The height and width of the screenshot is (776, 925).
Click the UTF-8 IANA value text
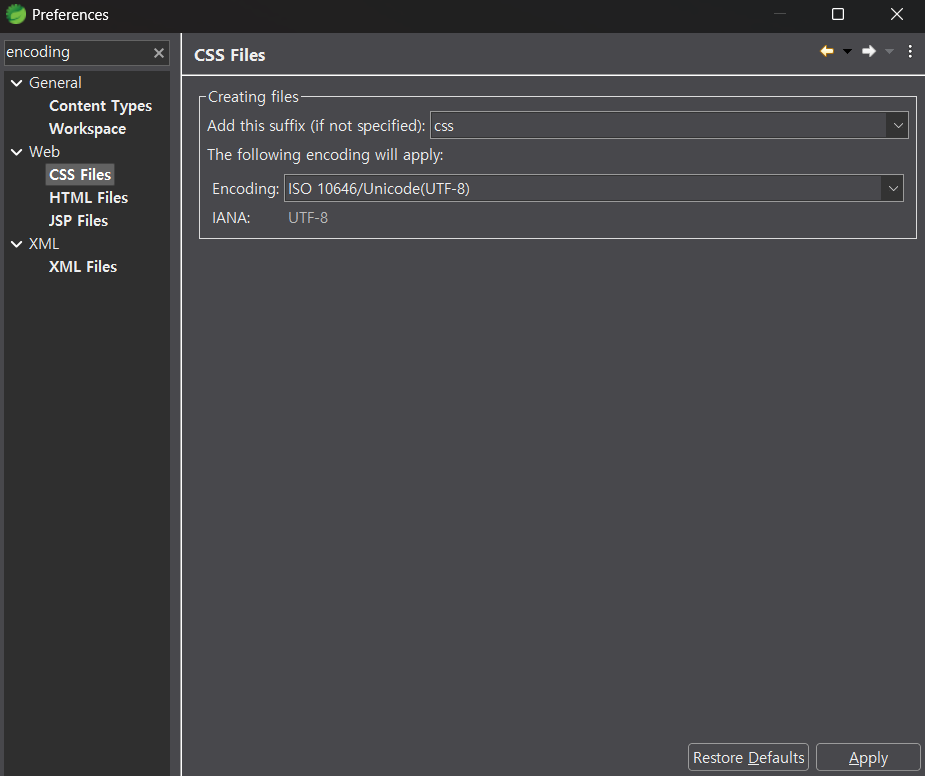(x=308, y=218)
